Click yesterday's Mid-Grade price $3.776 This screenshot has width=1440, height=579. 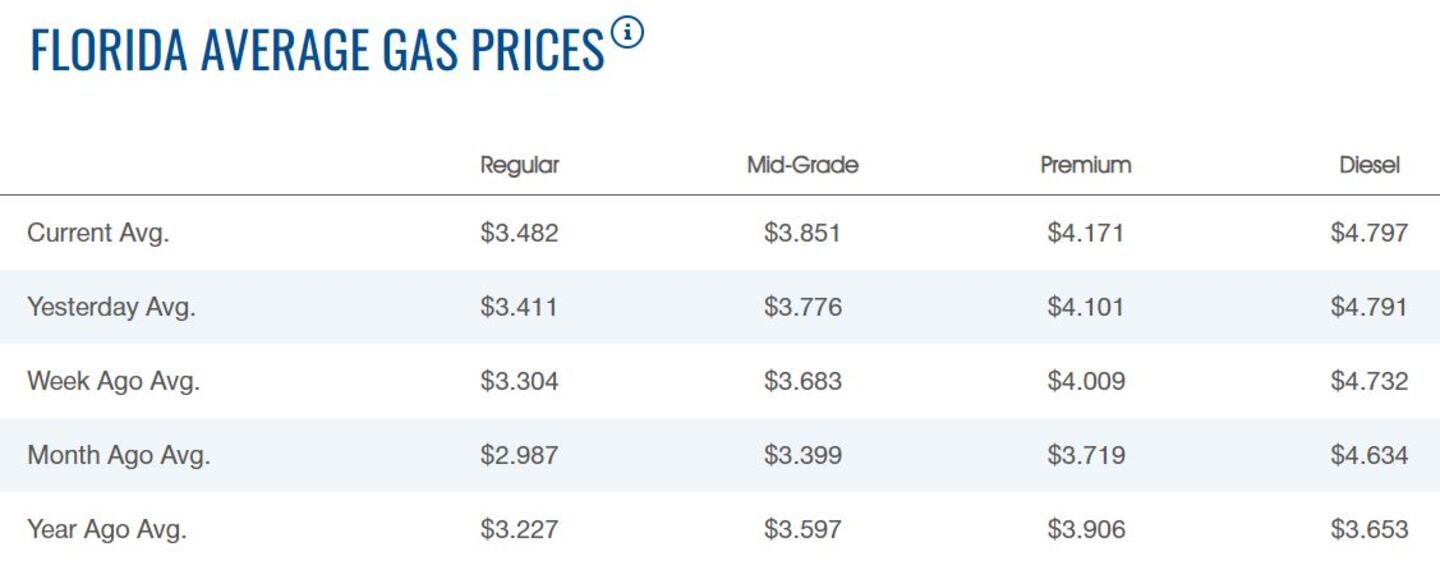point(802,307)
